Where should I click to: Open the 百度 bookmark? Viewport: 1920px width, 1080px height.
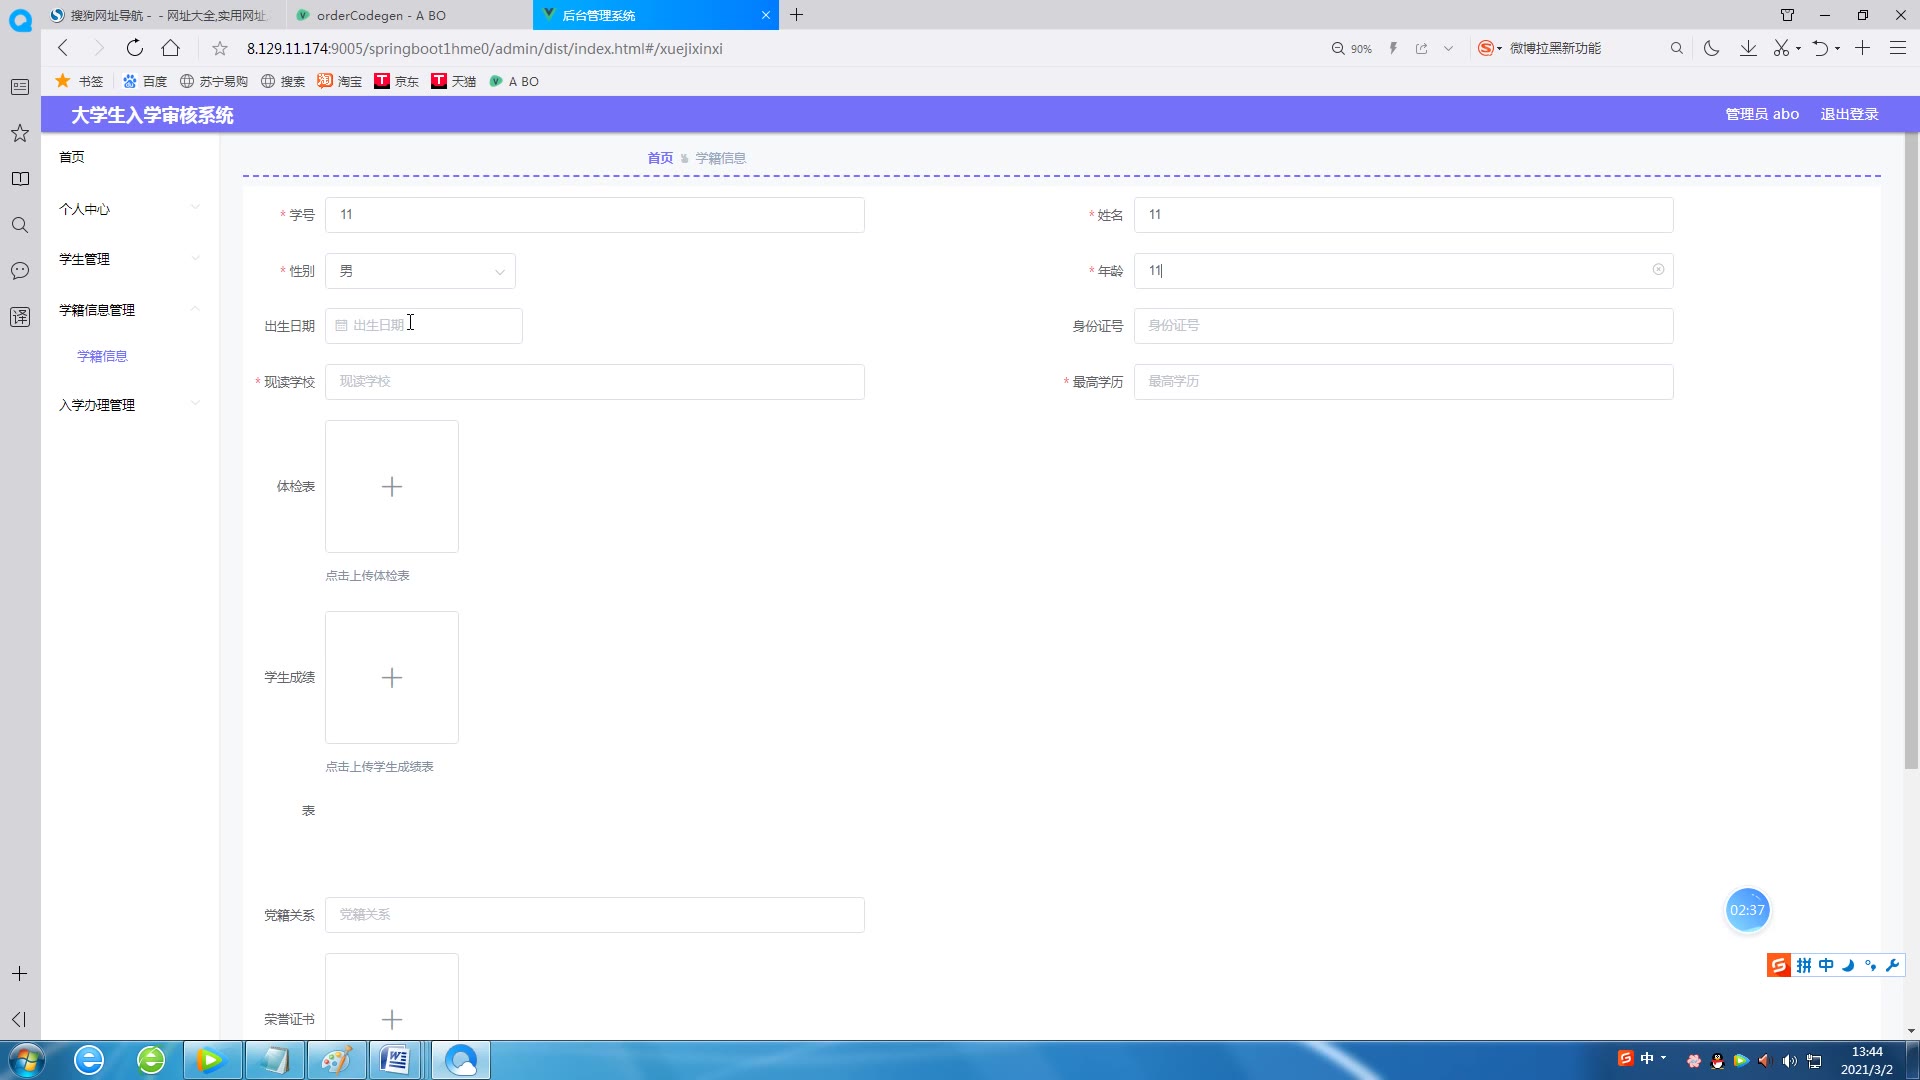(145, 81)
